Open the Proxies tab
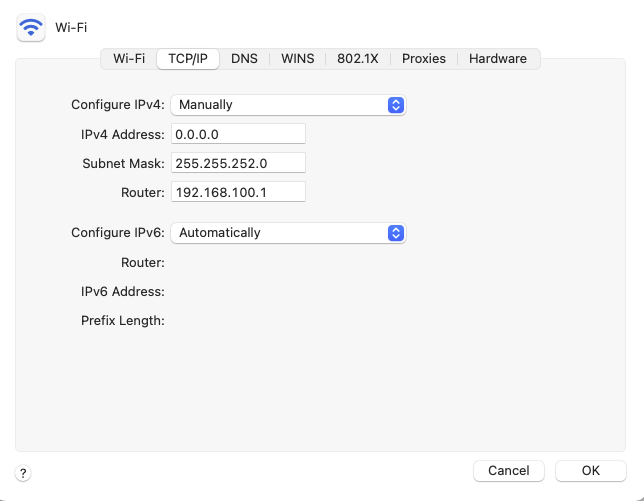 point(423,59)
